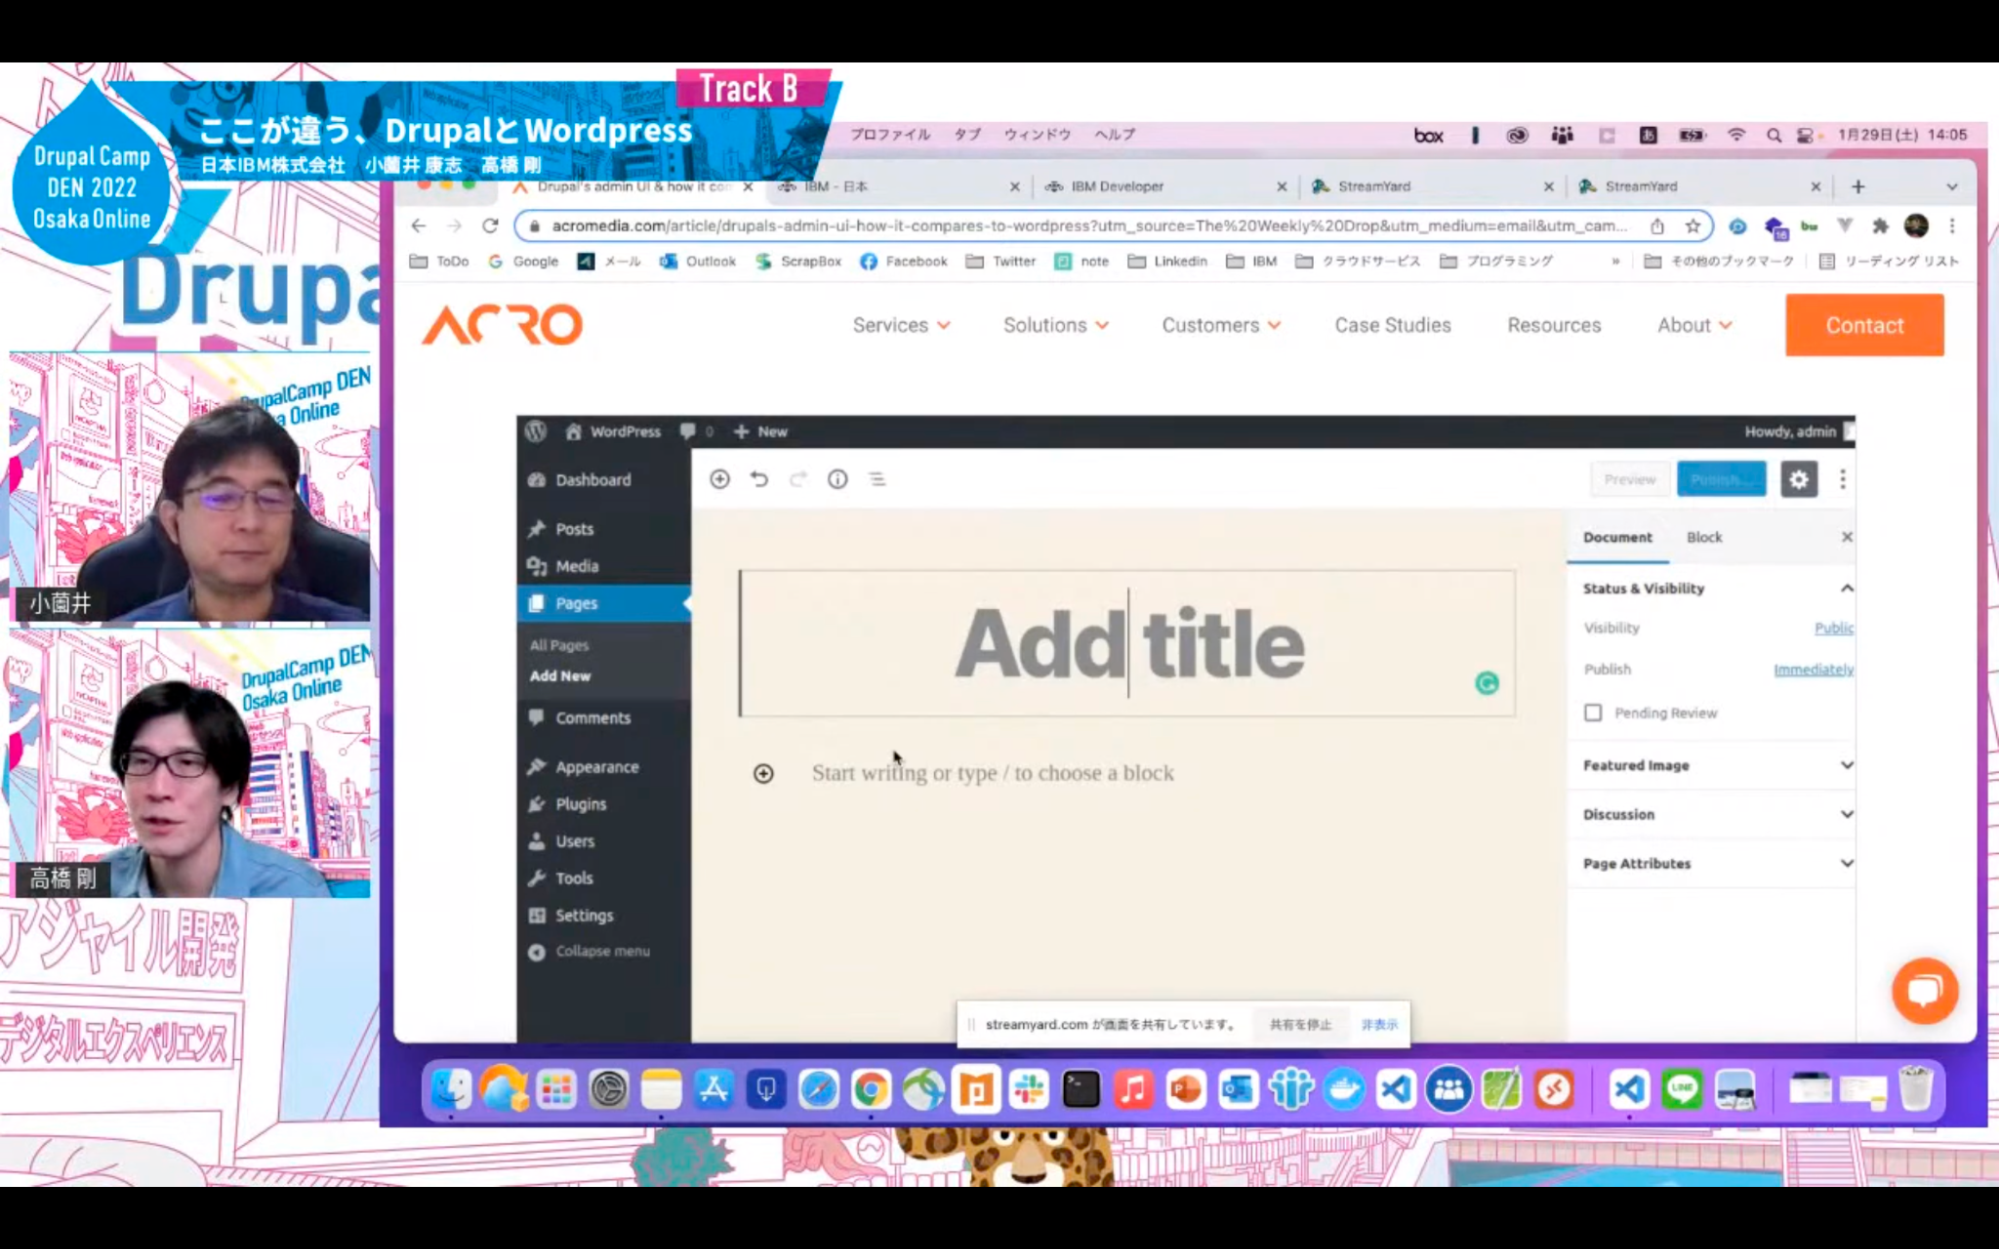Image resolution: width=1999 pixels, height=1250 pixels.
Task: Click the block info icon
Action: coord(837,478)
